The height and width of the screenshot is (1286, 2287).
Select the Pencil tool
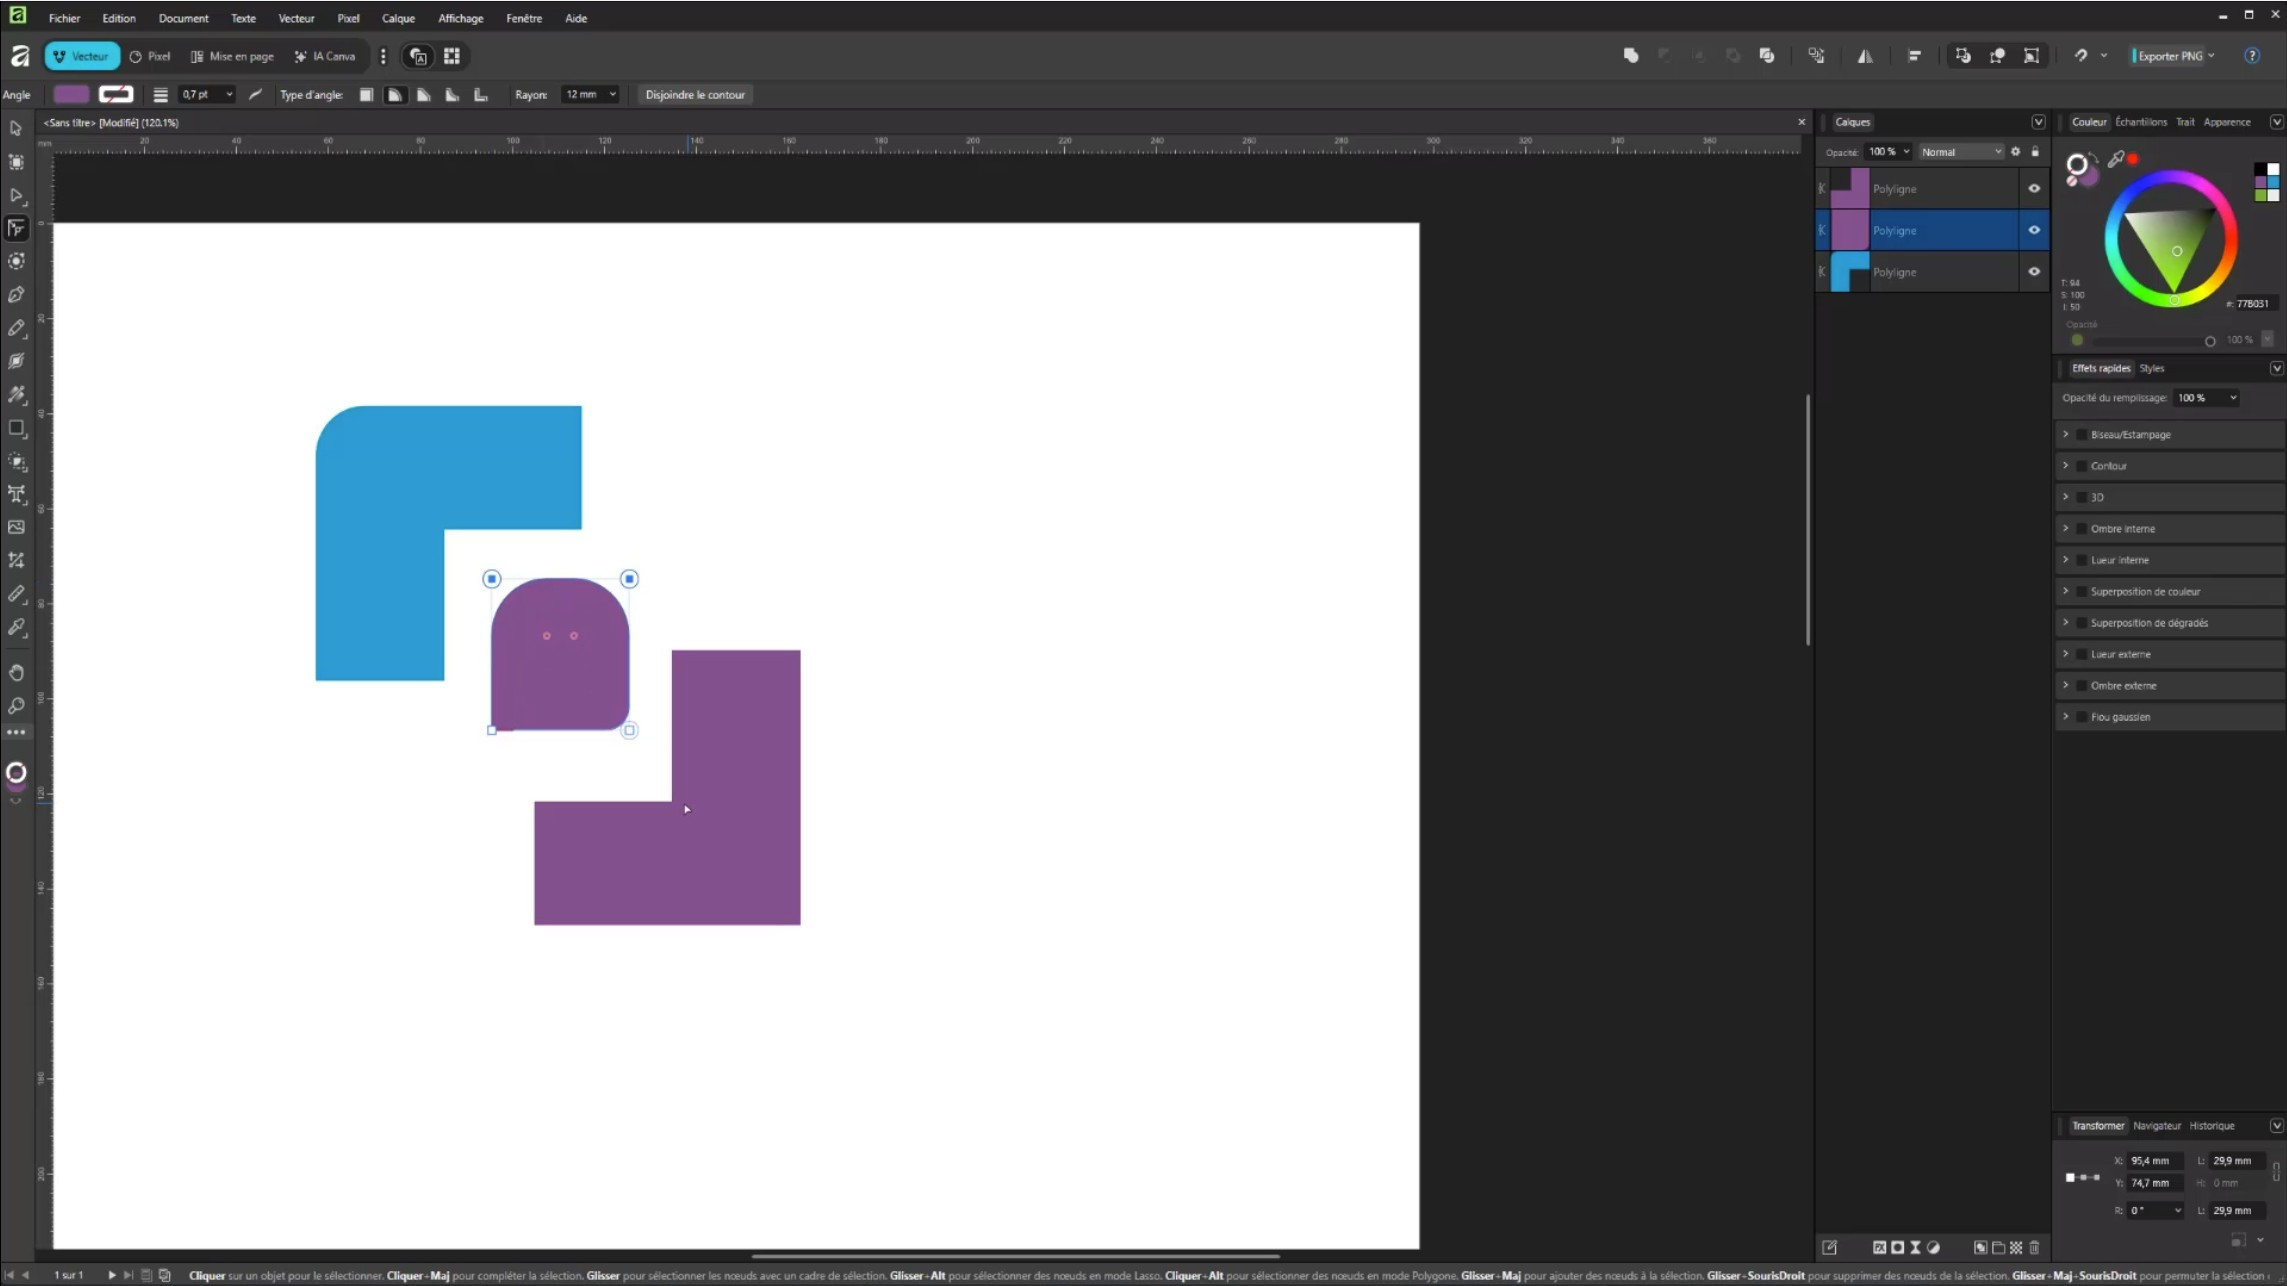[x=16, y=328]
